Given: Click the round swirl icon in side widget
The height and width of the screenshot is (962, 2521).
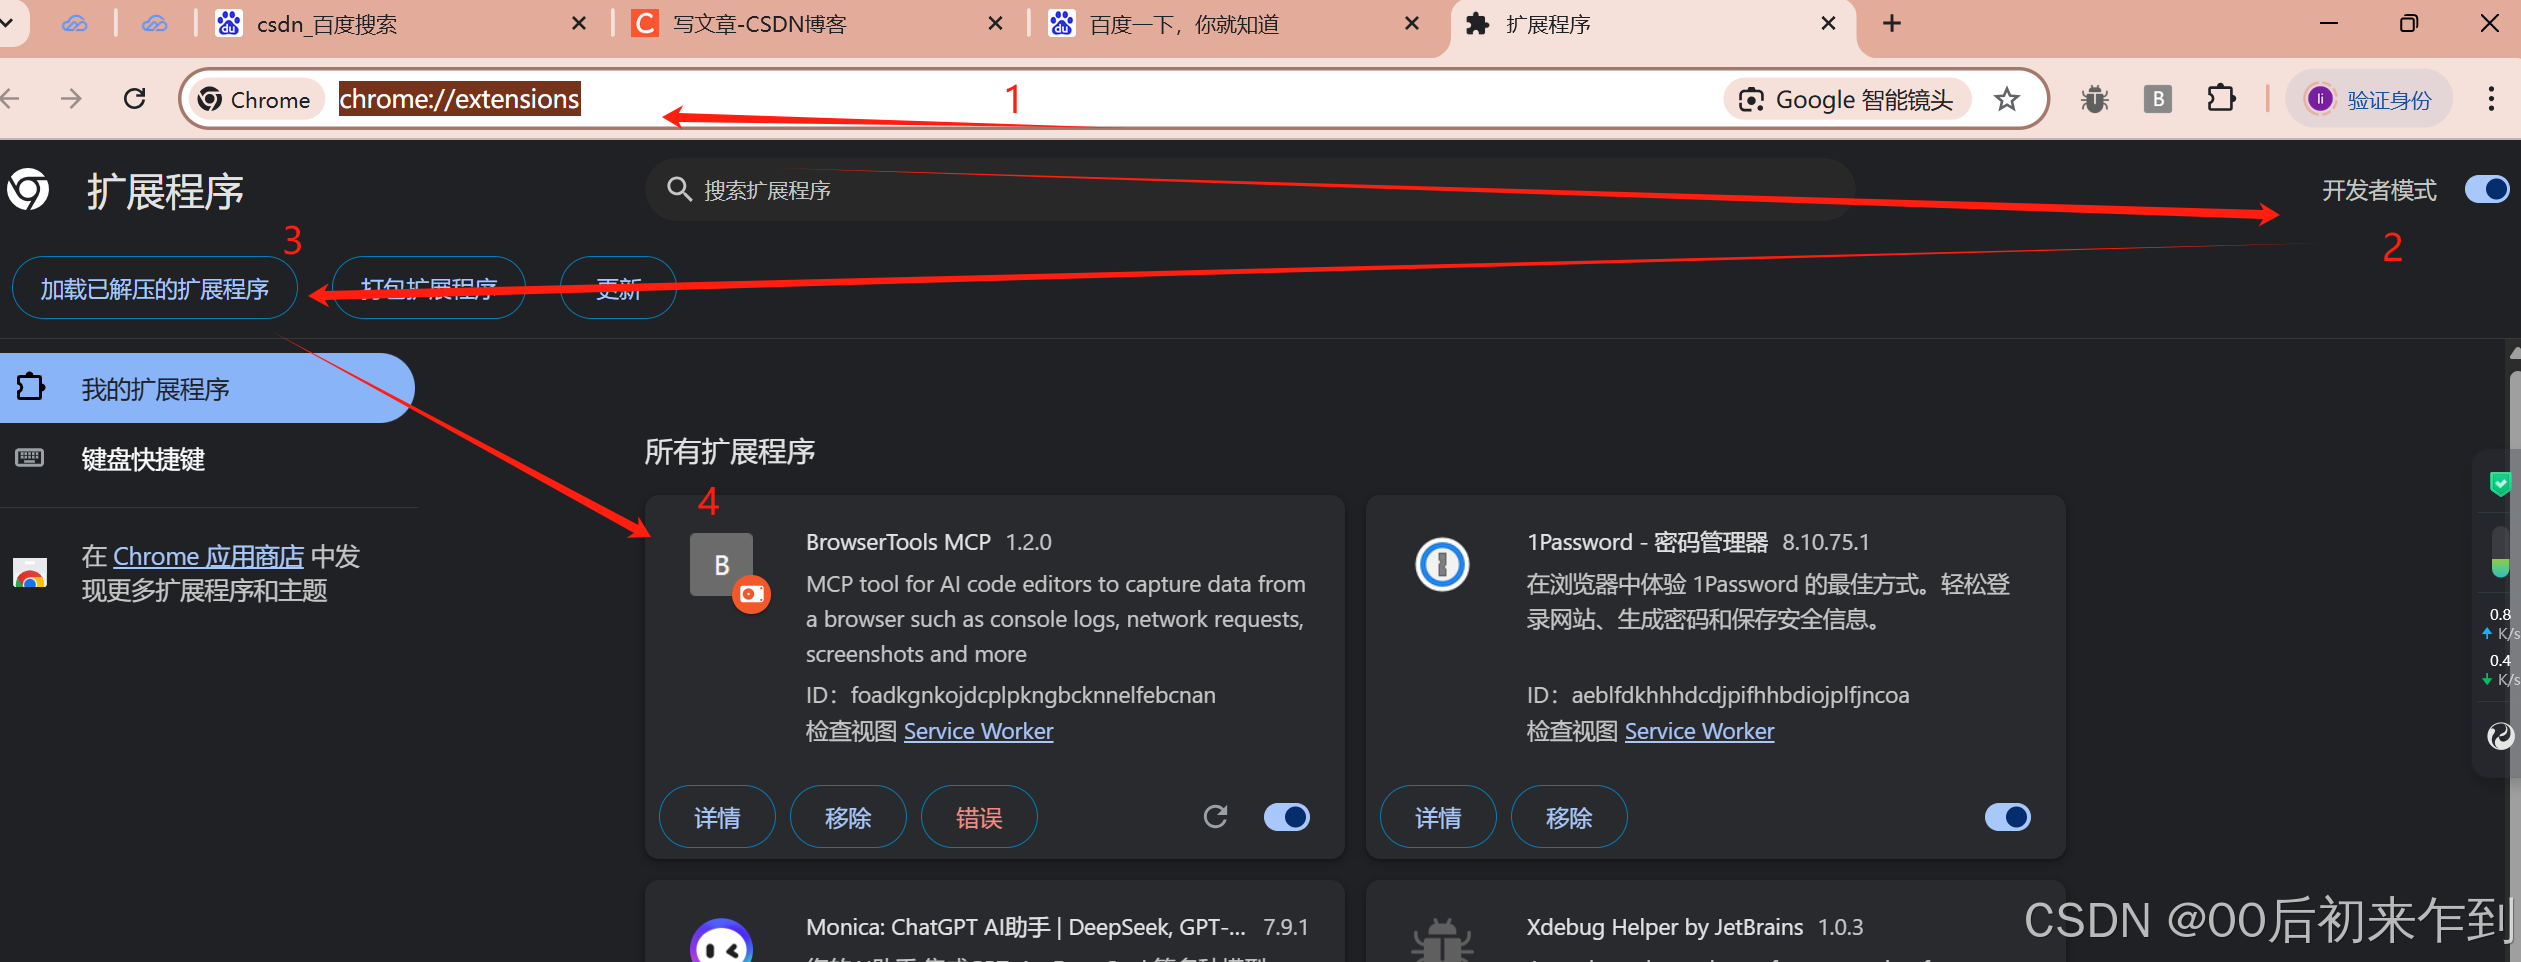Looking at the screenshot, I should tap(2500, 736).
